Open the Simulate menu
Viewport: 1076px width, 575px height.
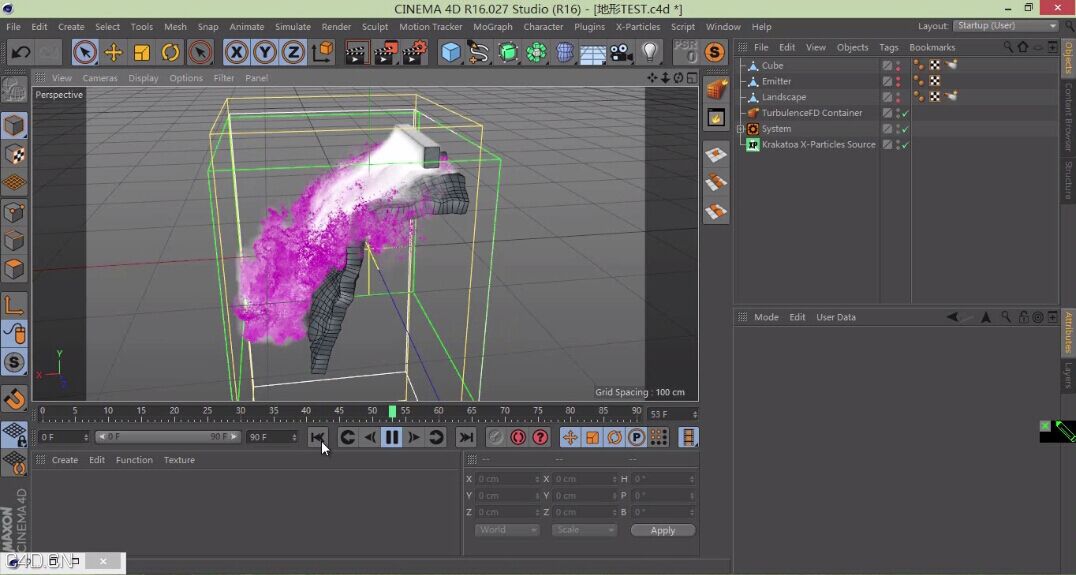coord(293,27)
